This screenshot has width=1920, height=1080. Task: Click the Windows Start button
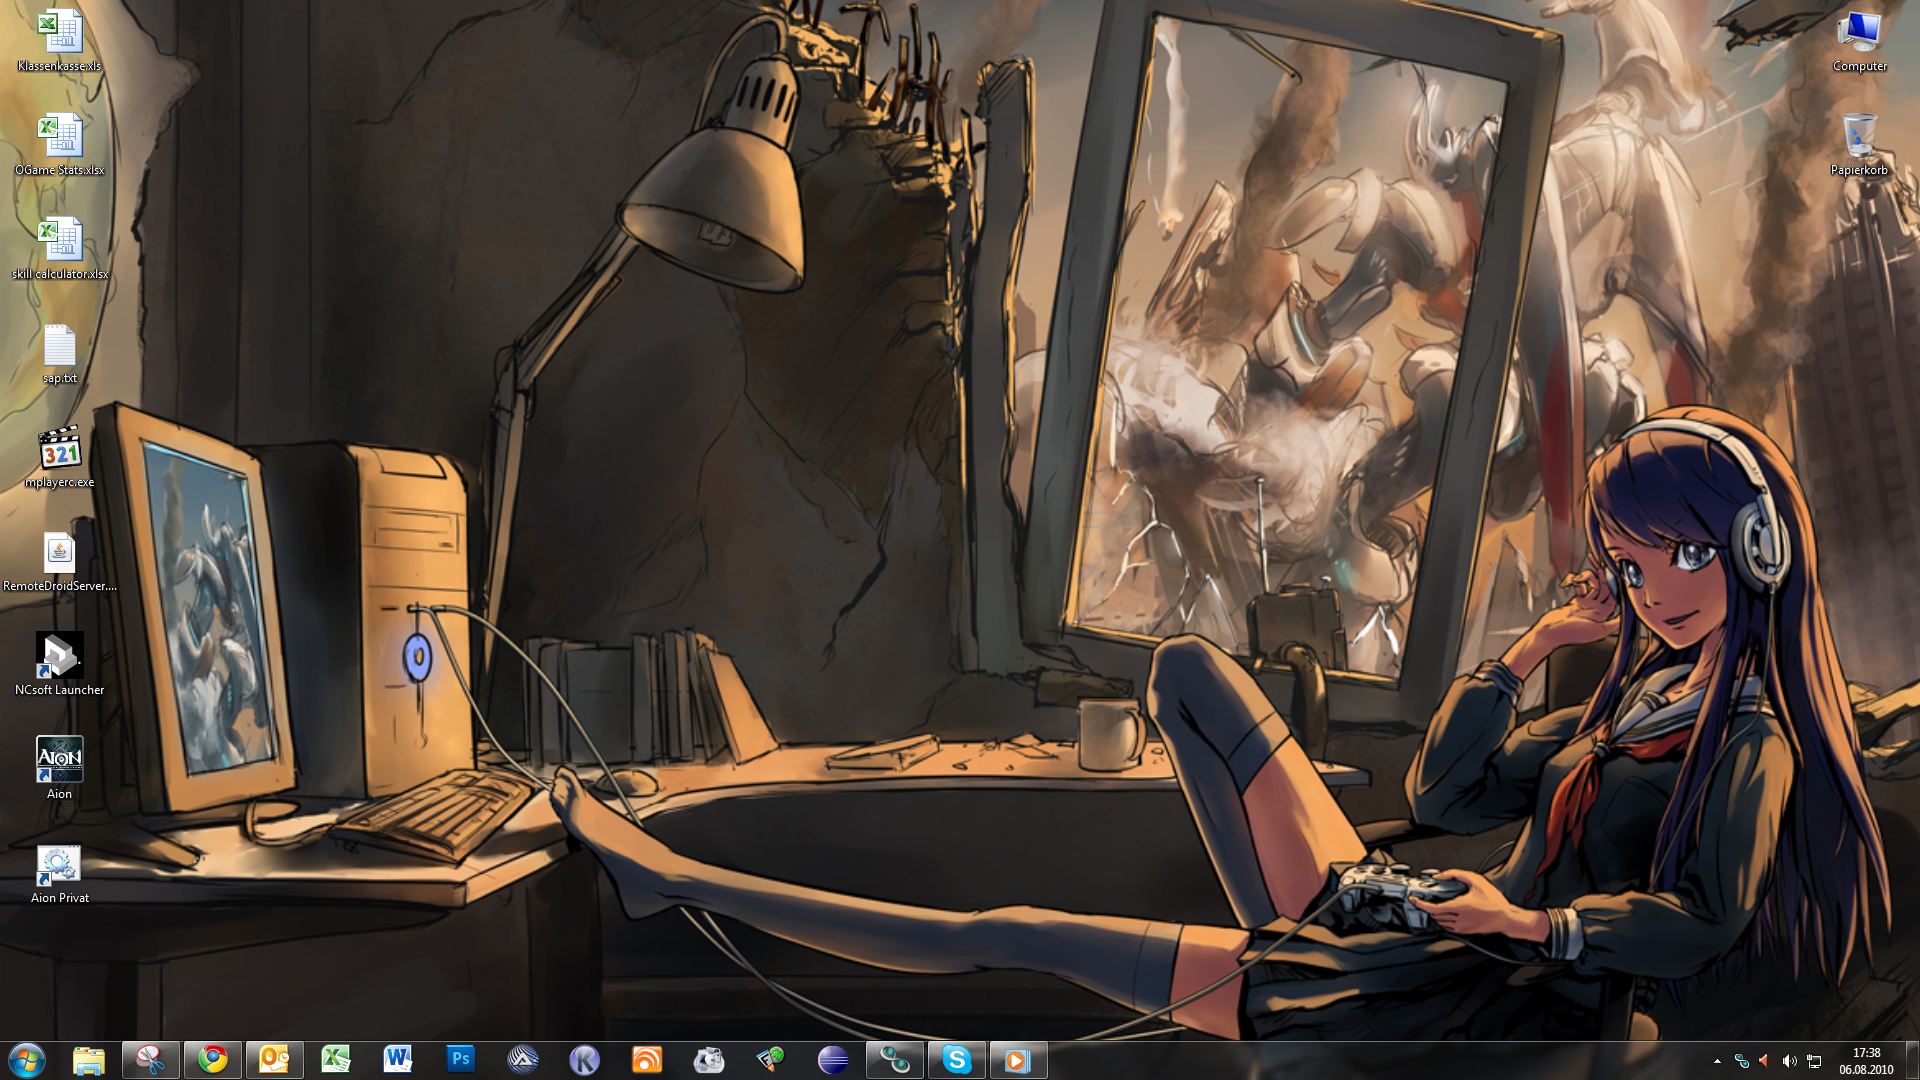[27, 1059]
